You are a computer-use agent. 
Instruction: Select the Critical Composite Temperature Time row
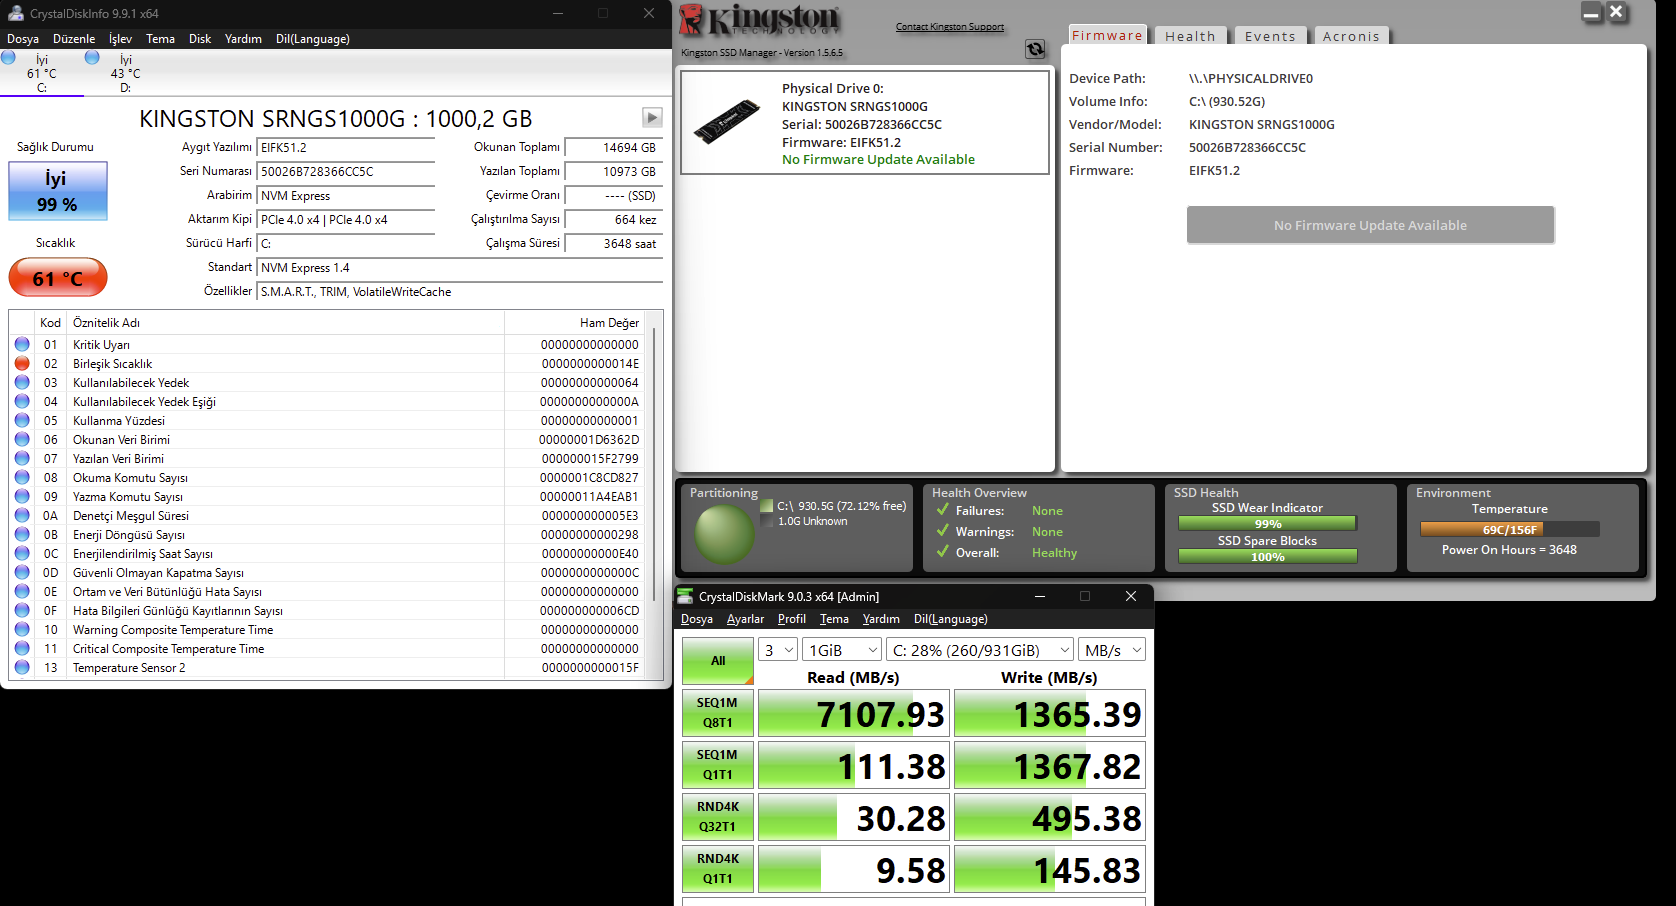328,648
